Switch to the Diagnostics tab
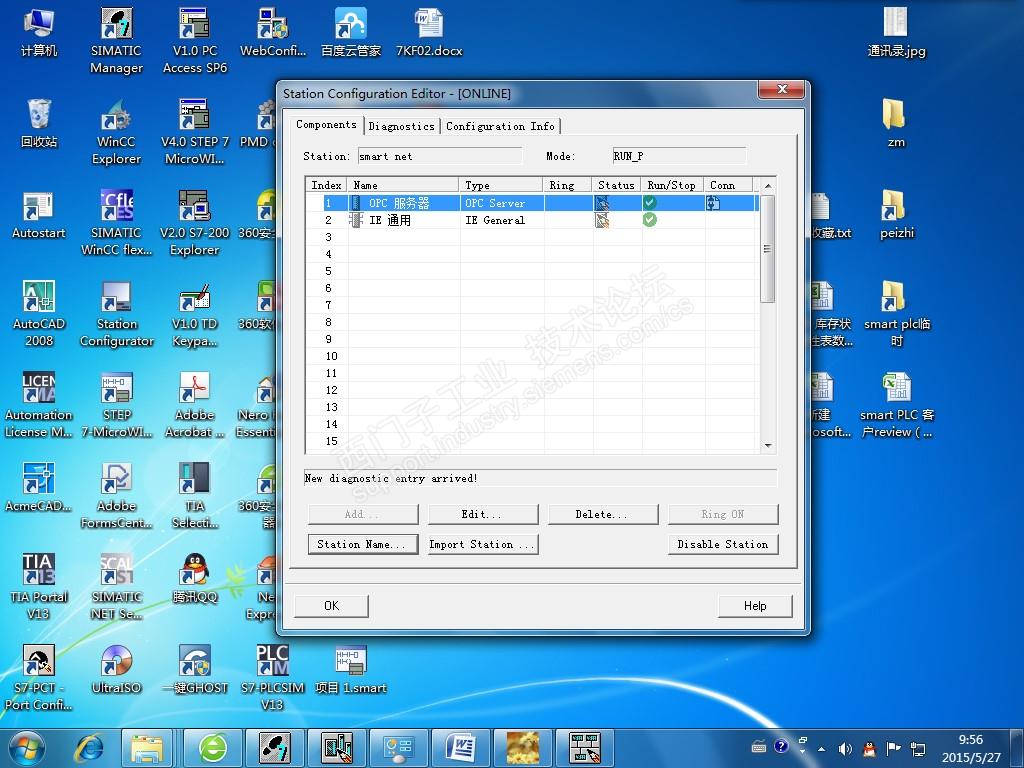 tap(401, 126)
